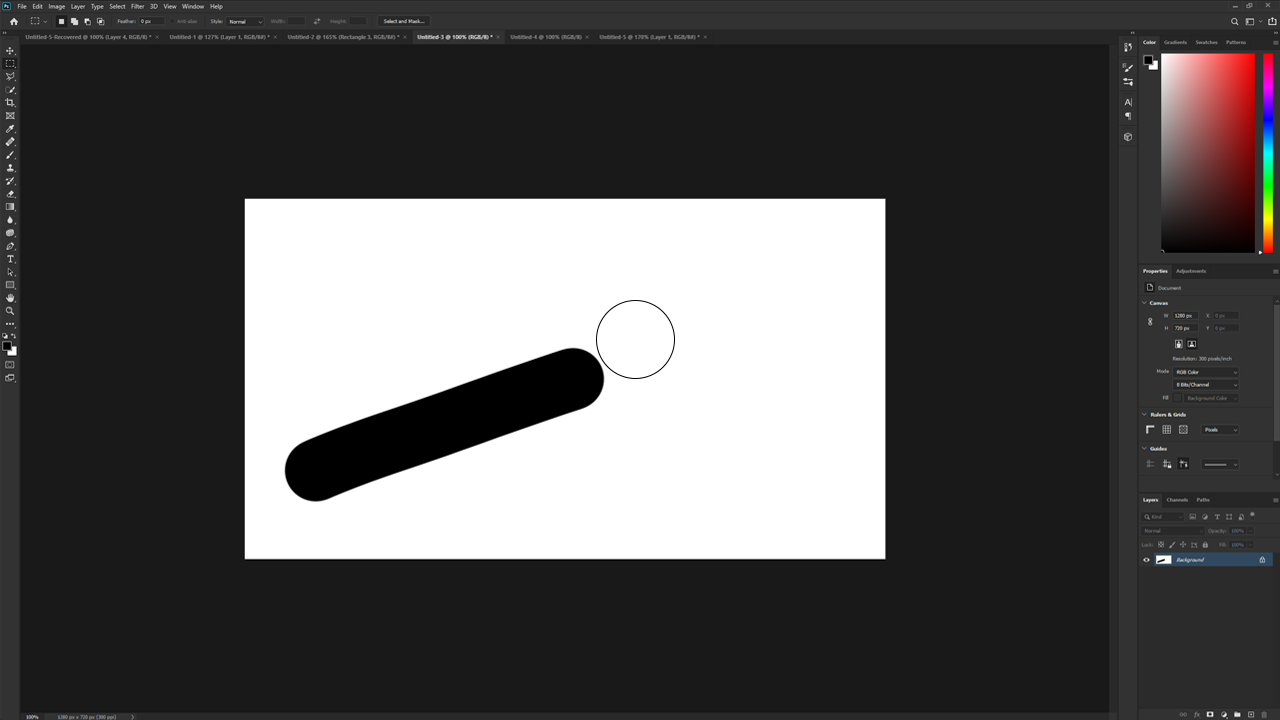Choose New selection mode button
This screenshot has width=1280, height=720.
point(61,21)
